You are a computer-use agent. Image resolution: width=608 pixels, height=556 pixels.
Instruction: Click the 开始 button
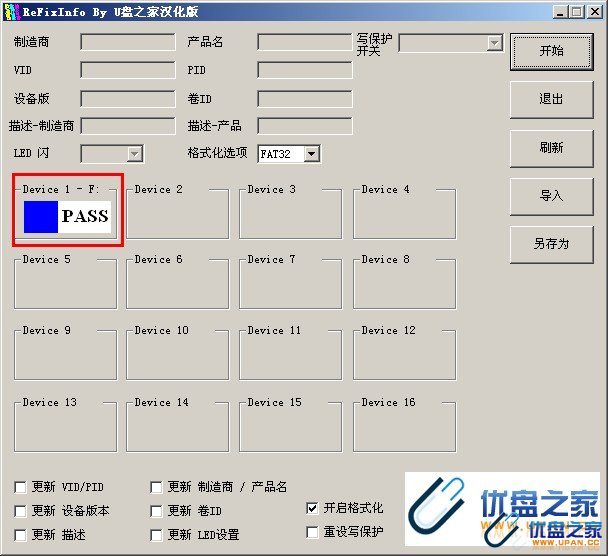tap(551, 51)
